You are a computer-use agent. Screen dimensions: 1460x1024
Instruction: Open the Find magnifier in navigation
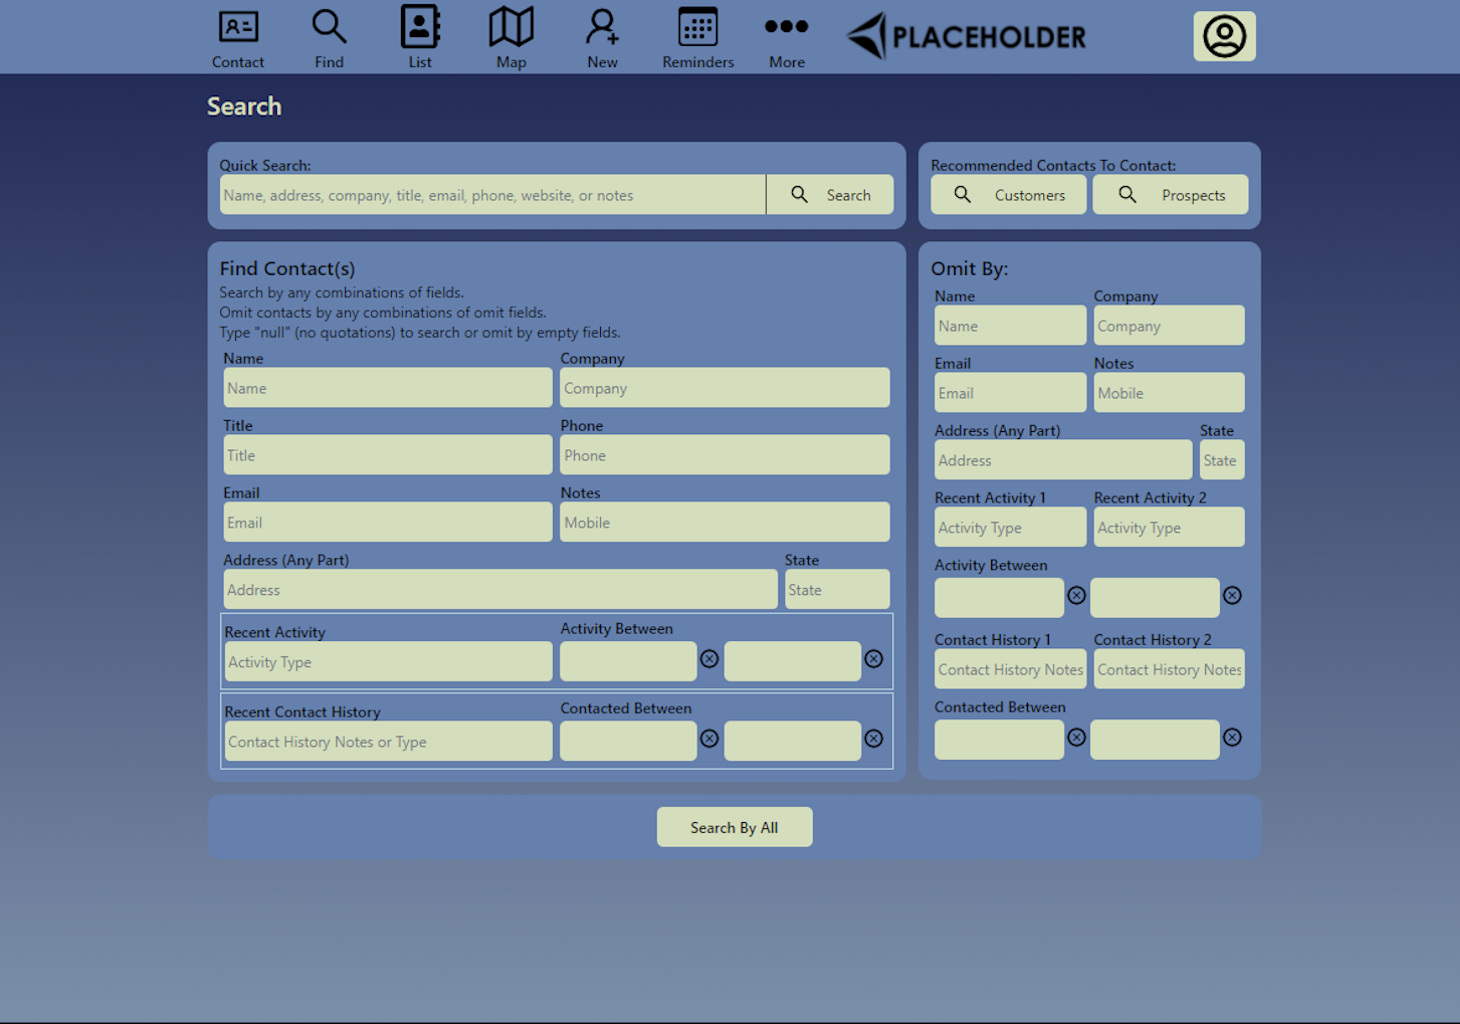coord(329,27)
